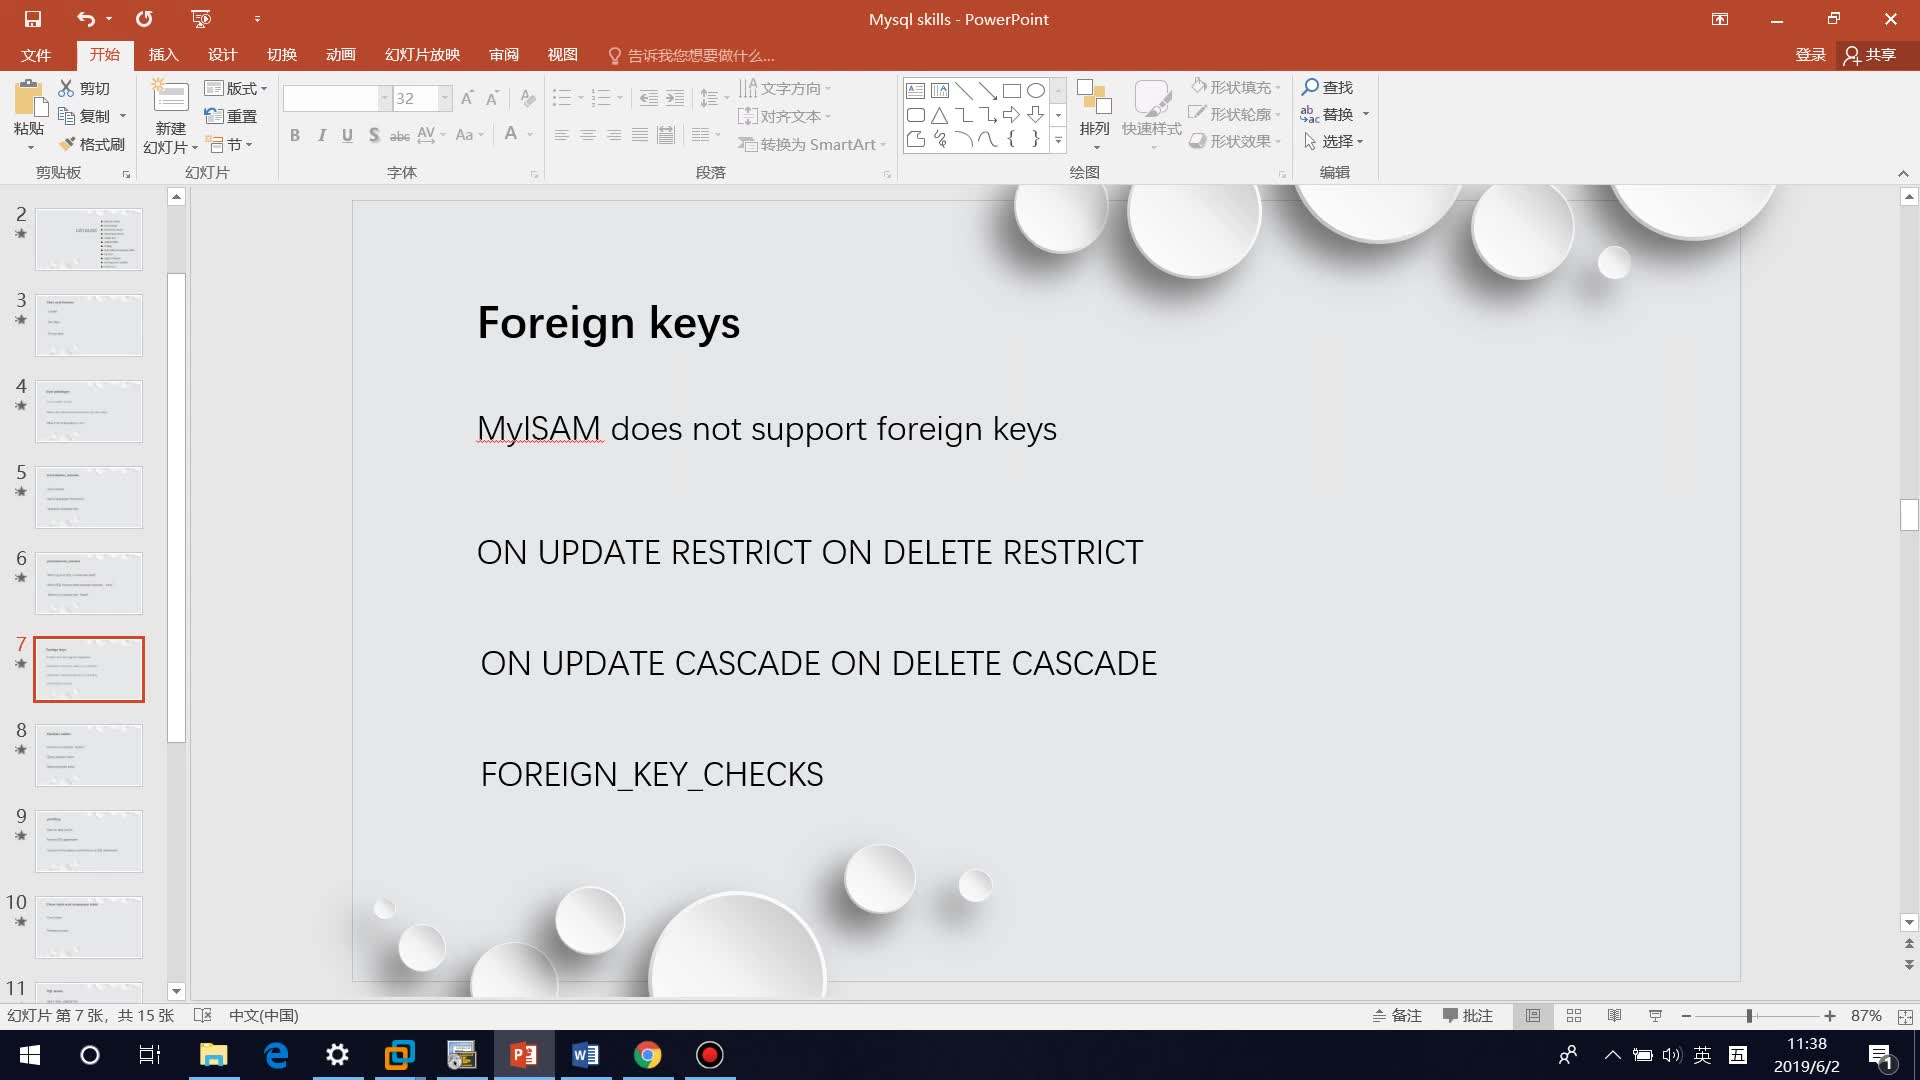Image resolution: width=1920 pixels, height=1080 pixels.
Task: Switch to the 插入 ribbon tab
Action: tap(163, 55)
